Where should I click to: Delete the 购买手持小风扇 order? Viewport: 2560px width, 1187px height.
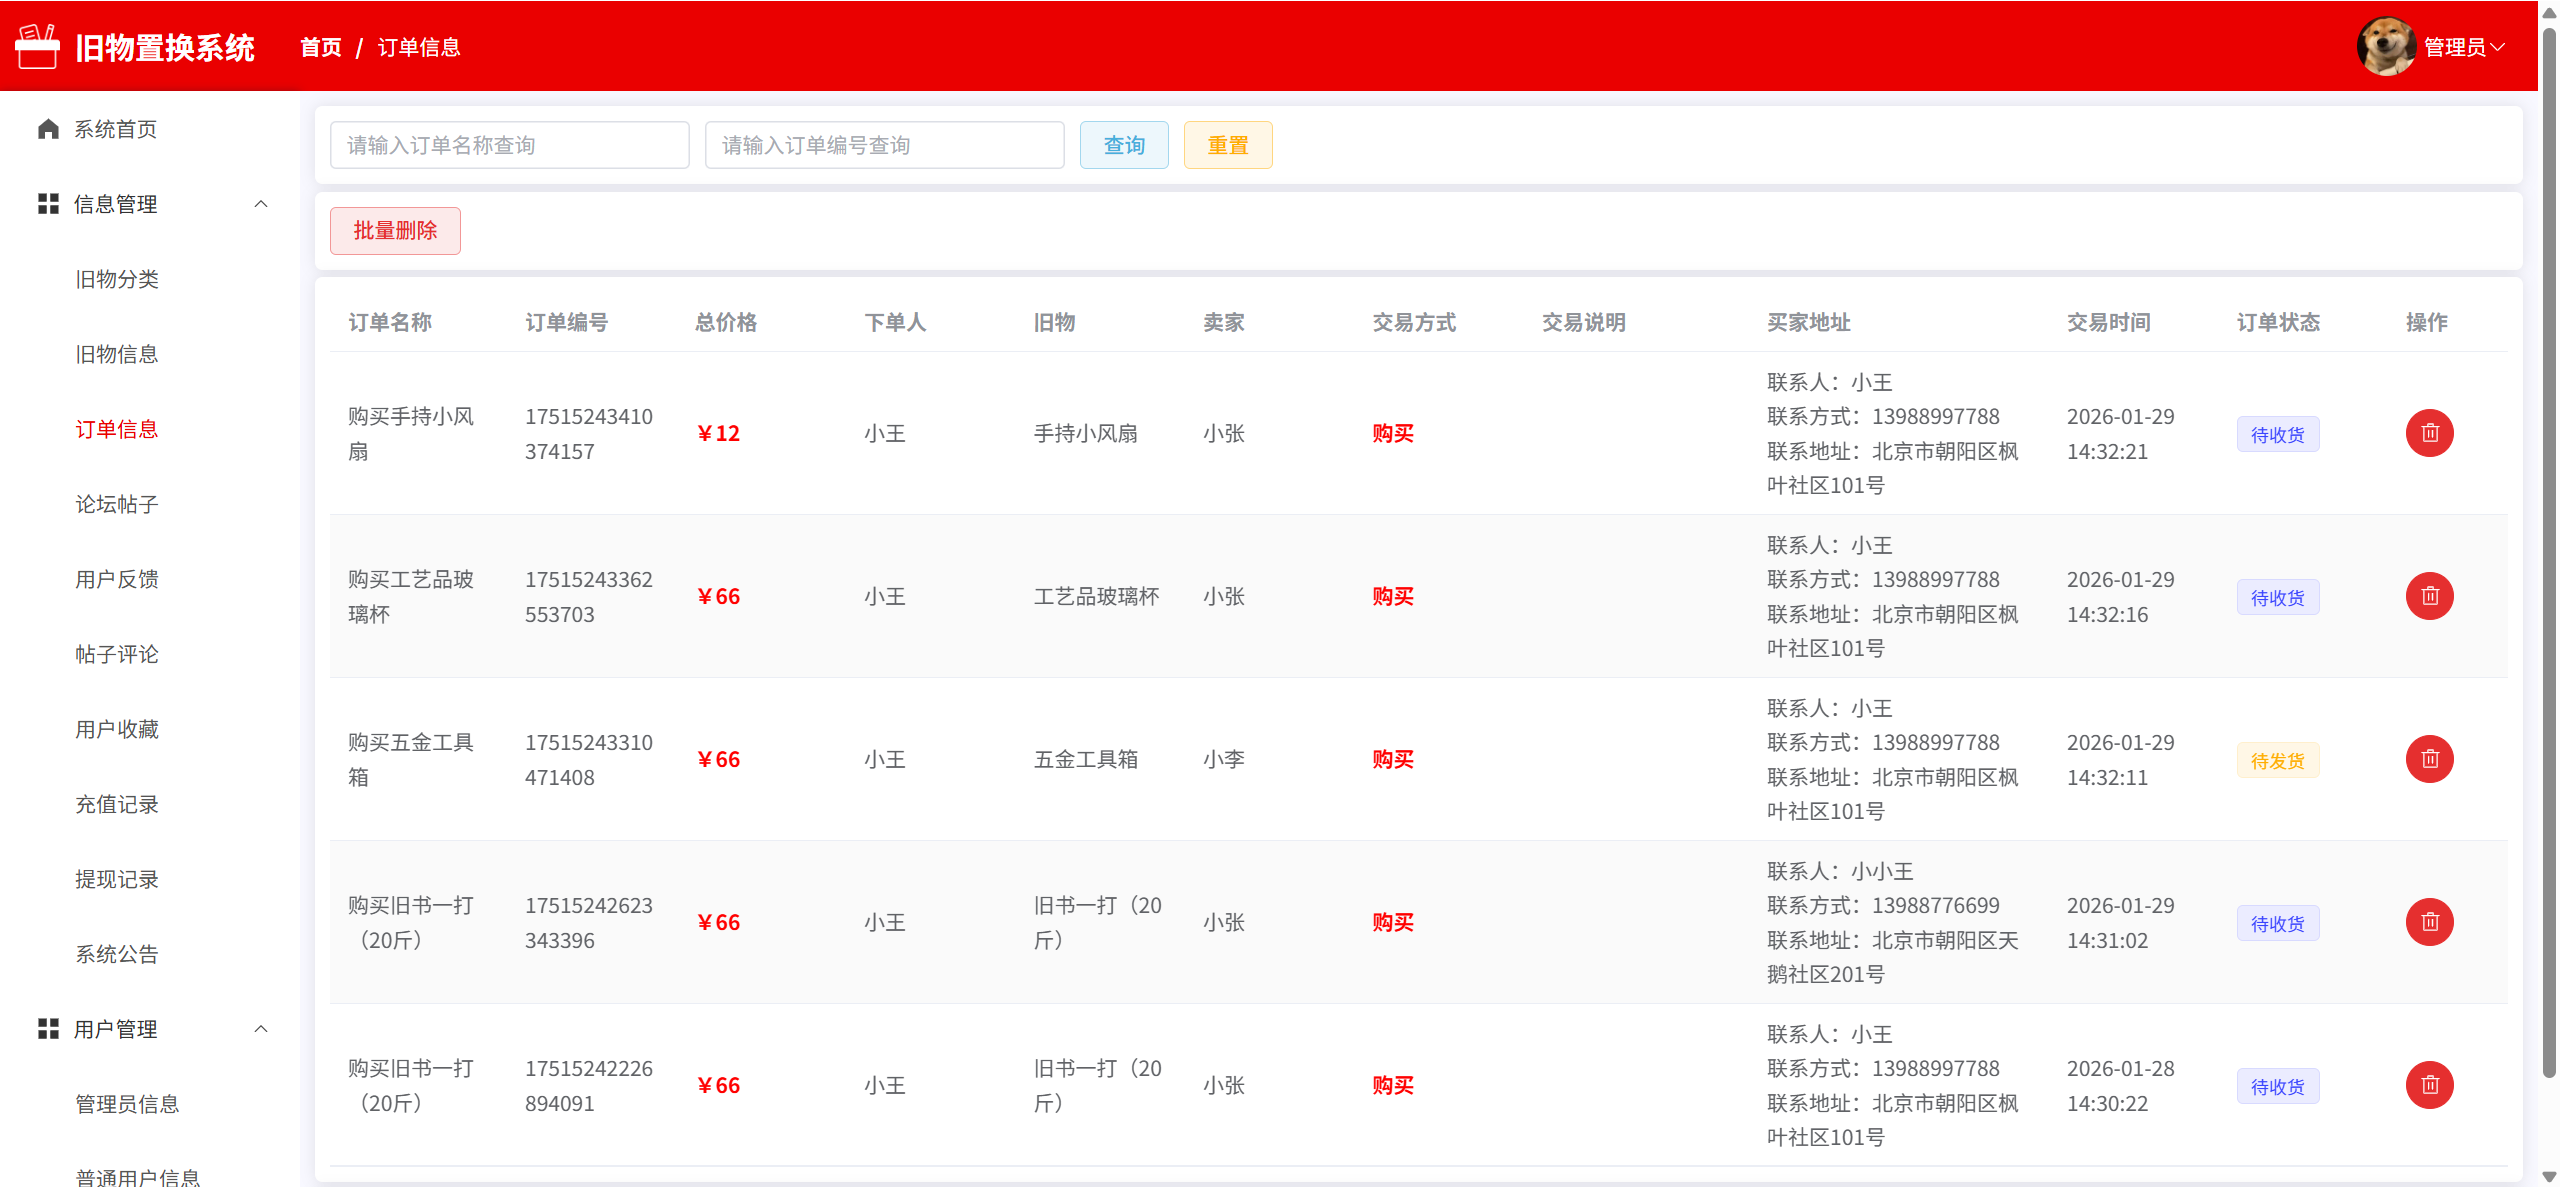[x=2429, y=433]
